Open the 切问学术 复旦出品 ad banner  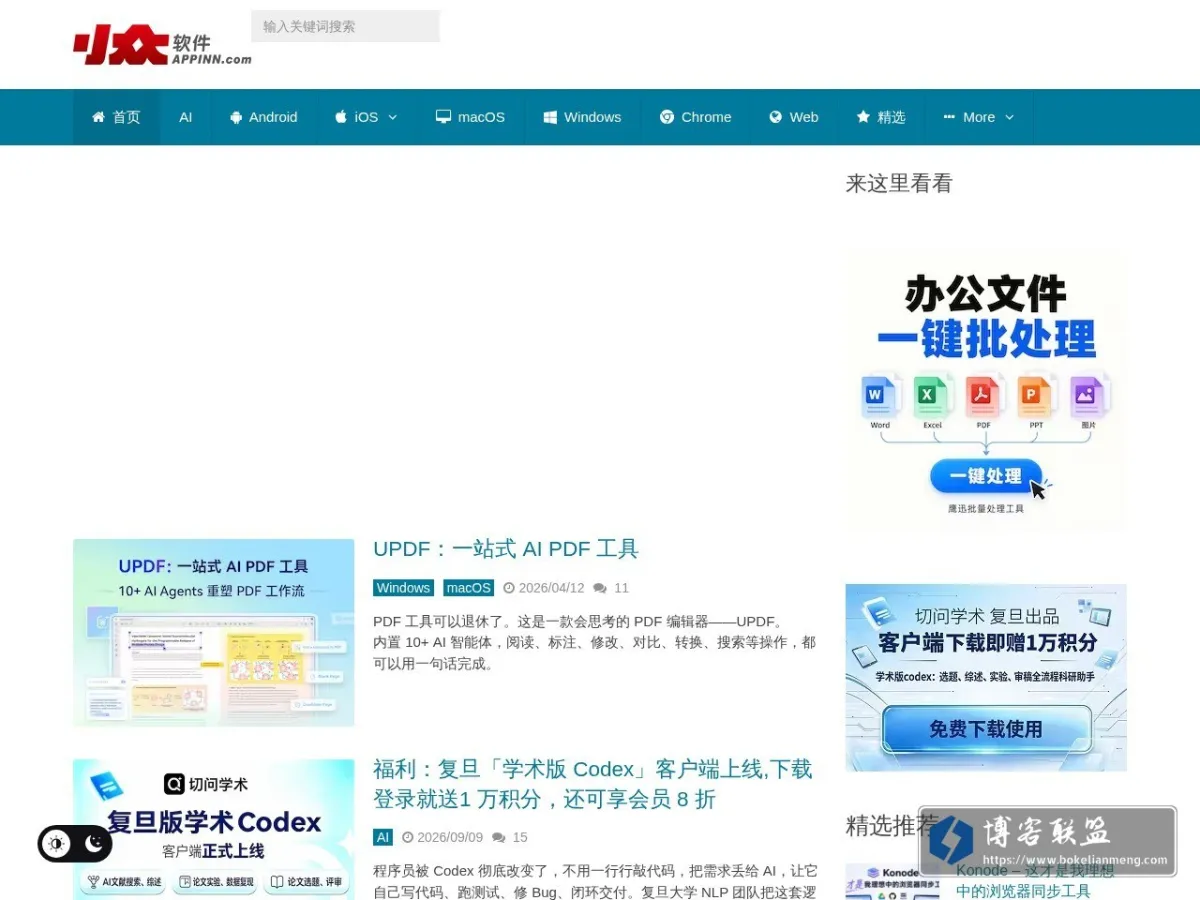pos(986,677)
